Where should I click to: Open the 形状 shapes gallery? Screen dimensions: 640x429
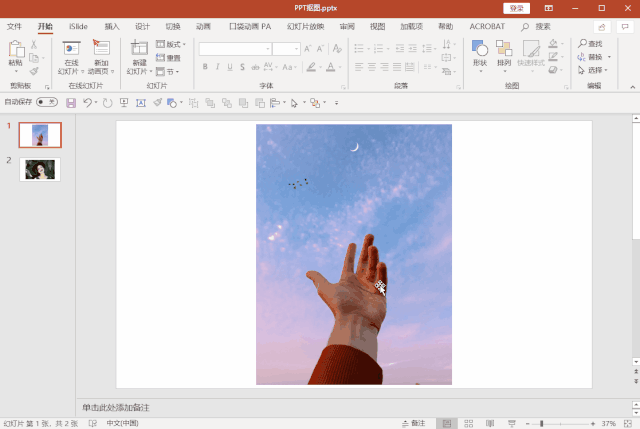click(480, 56)
